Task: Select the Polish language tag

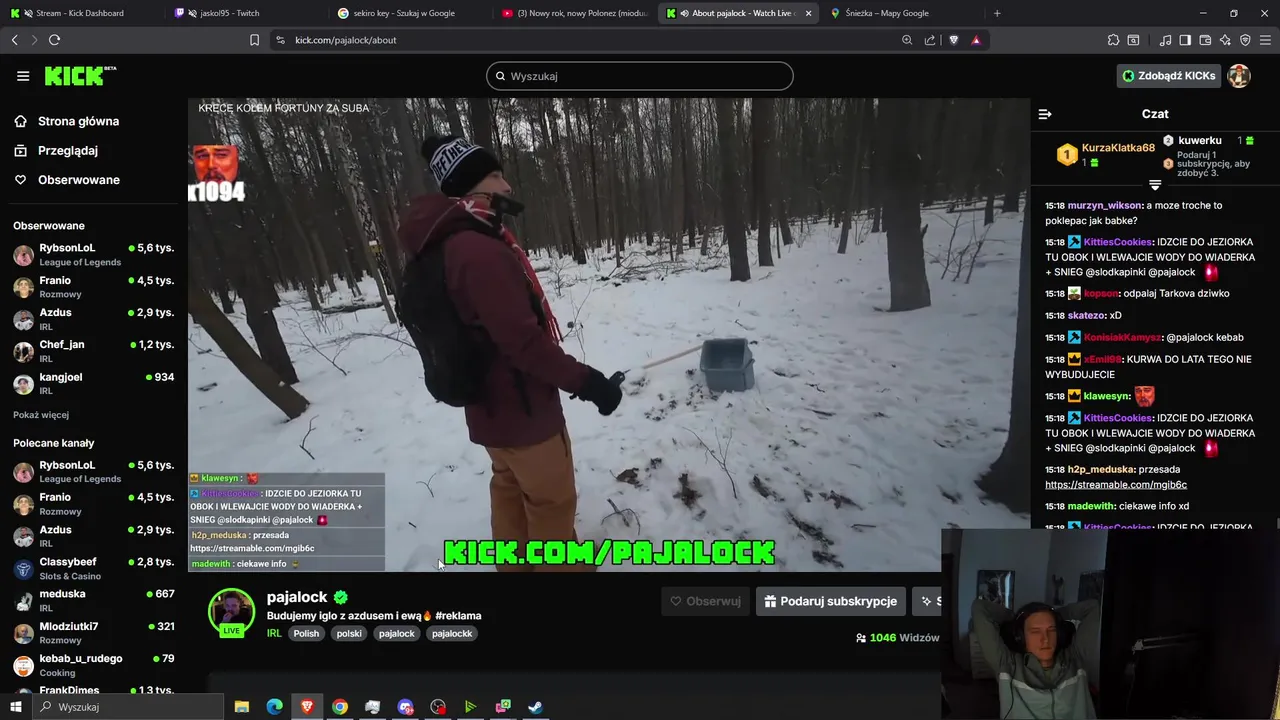Action: click(306, 633)
